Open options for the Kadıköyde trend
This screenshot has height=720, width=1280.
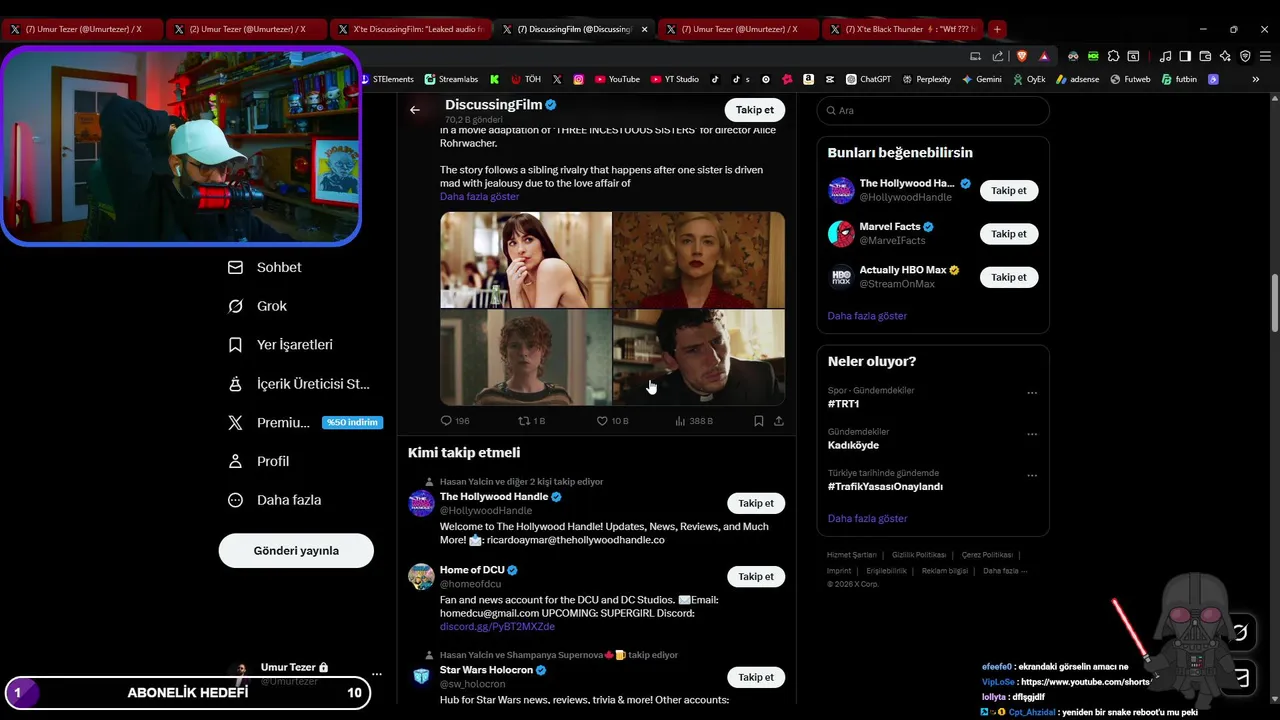coord(1032,435)
